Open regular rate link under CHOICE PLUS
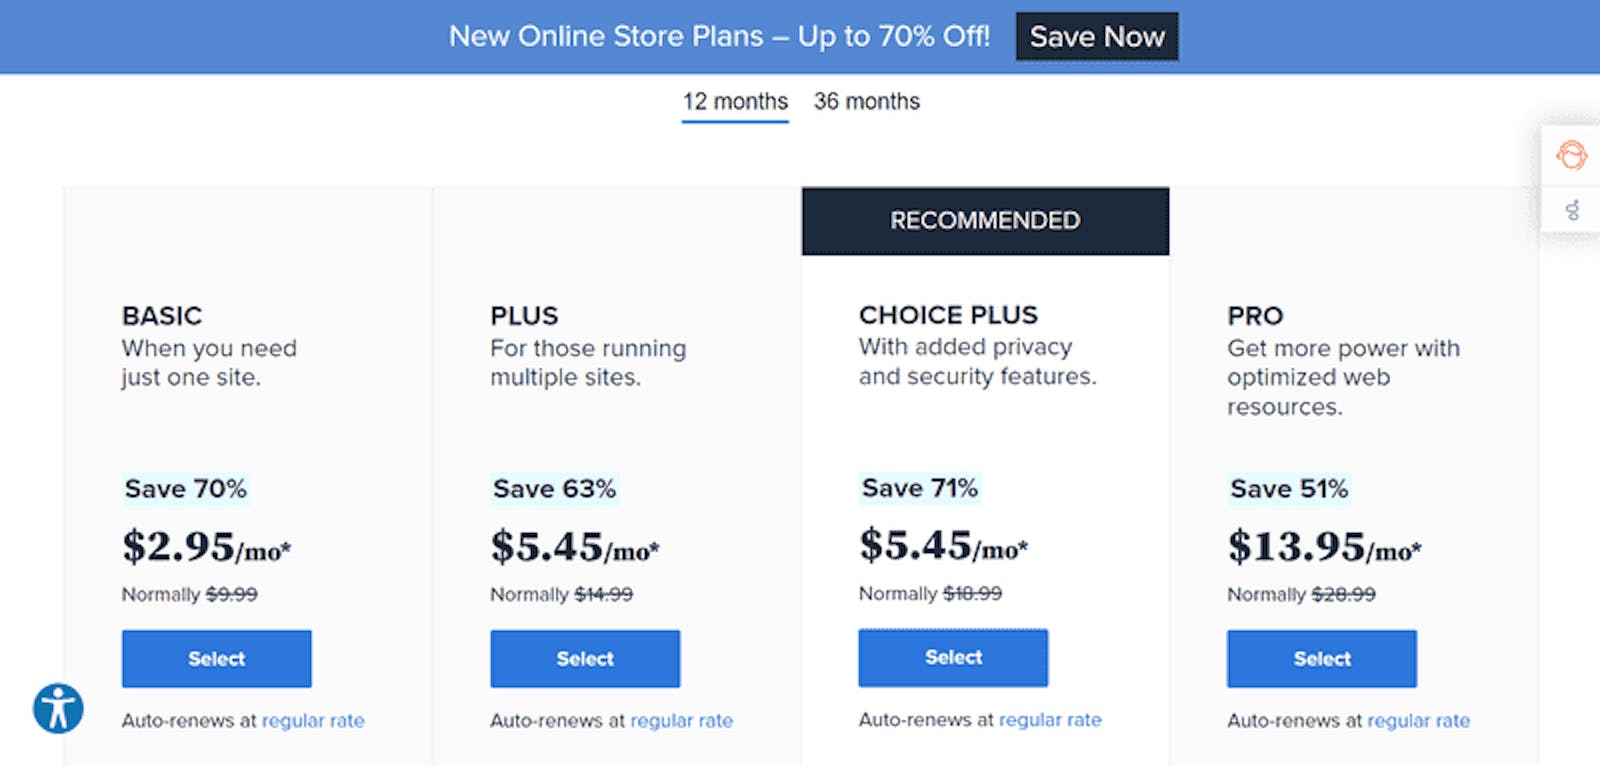This screenshot has height=766, width=1600. pos(1050,719)
